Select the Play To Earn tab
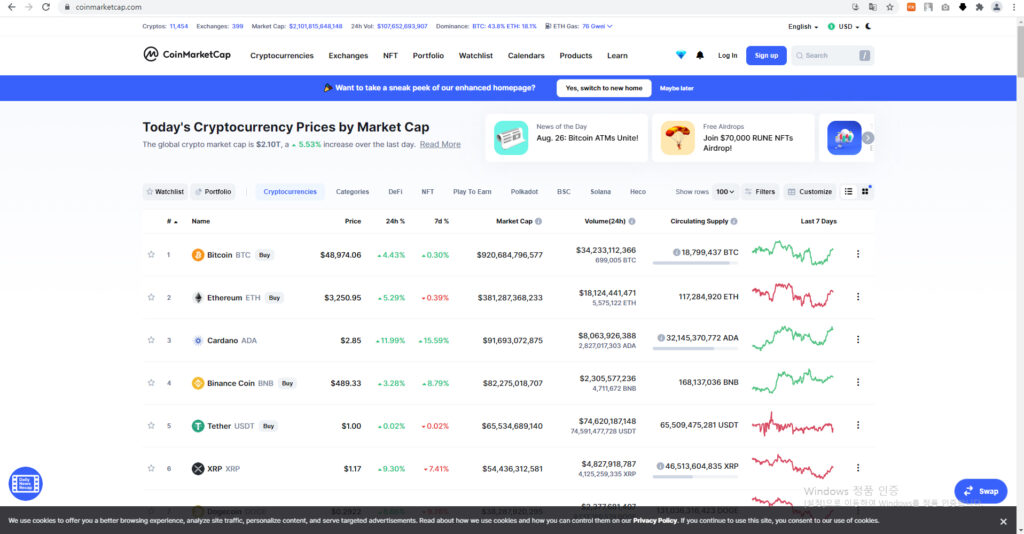 tap(472, 192)
